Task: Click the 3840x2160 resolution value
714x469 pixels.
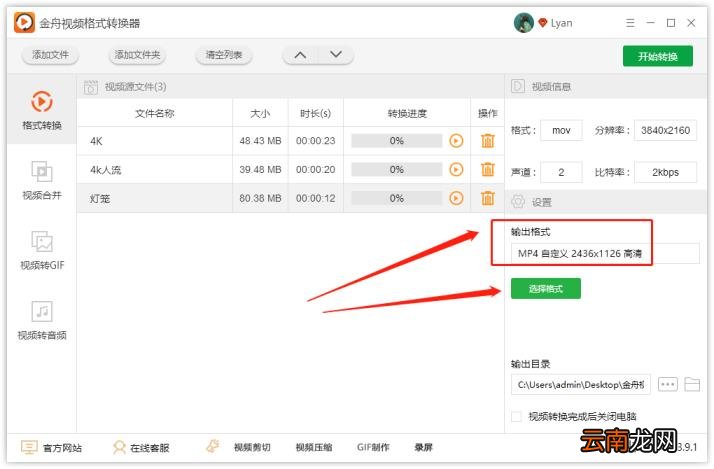Action: point(665,131)
